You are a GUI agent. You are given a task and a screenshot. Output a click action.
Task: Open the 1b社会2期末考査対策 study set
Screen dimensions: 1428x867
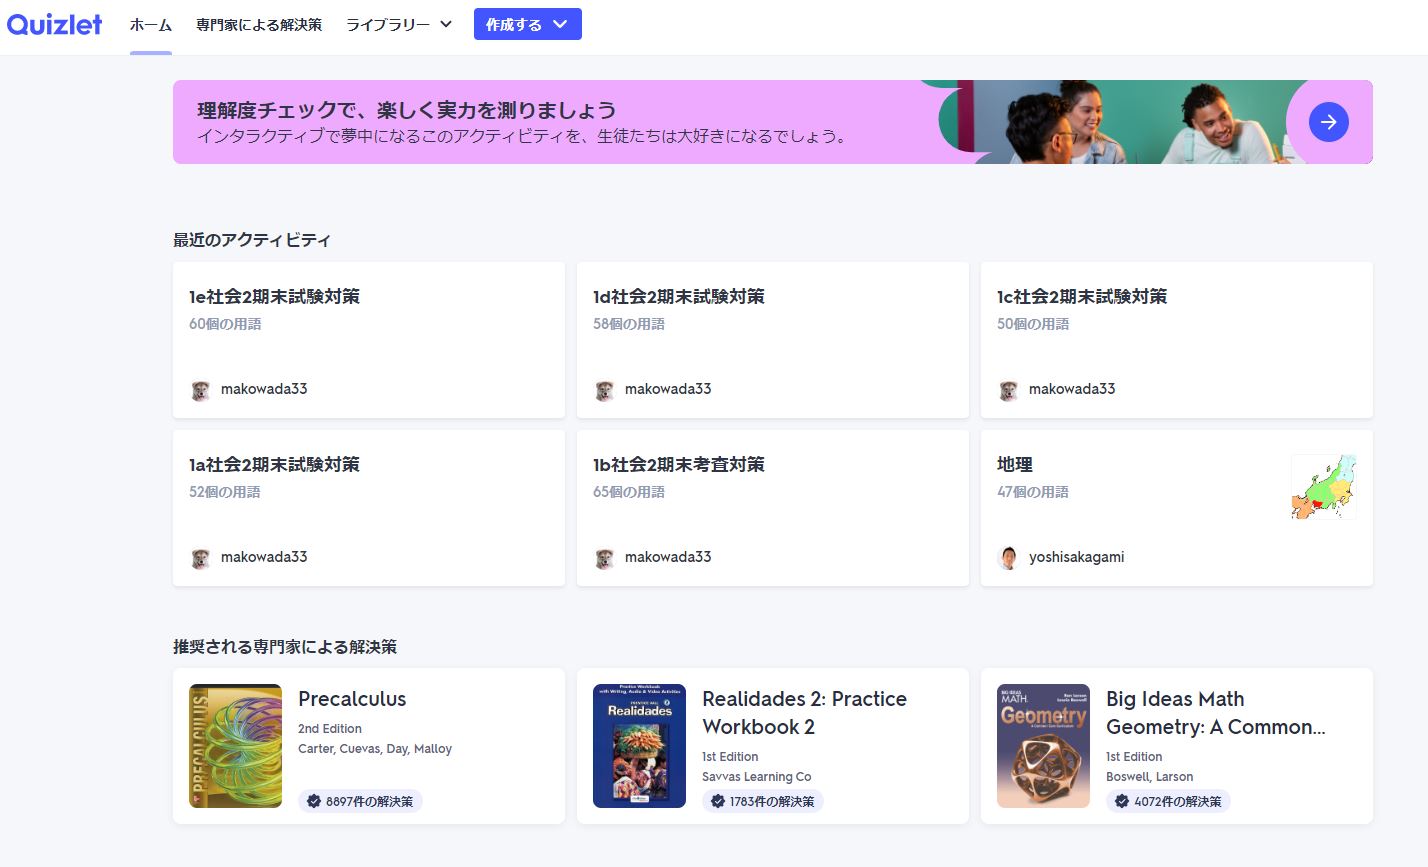pyautogui.click(x=679, y=465)
